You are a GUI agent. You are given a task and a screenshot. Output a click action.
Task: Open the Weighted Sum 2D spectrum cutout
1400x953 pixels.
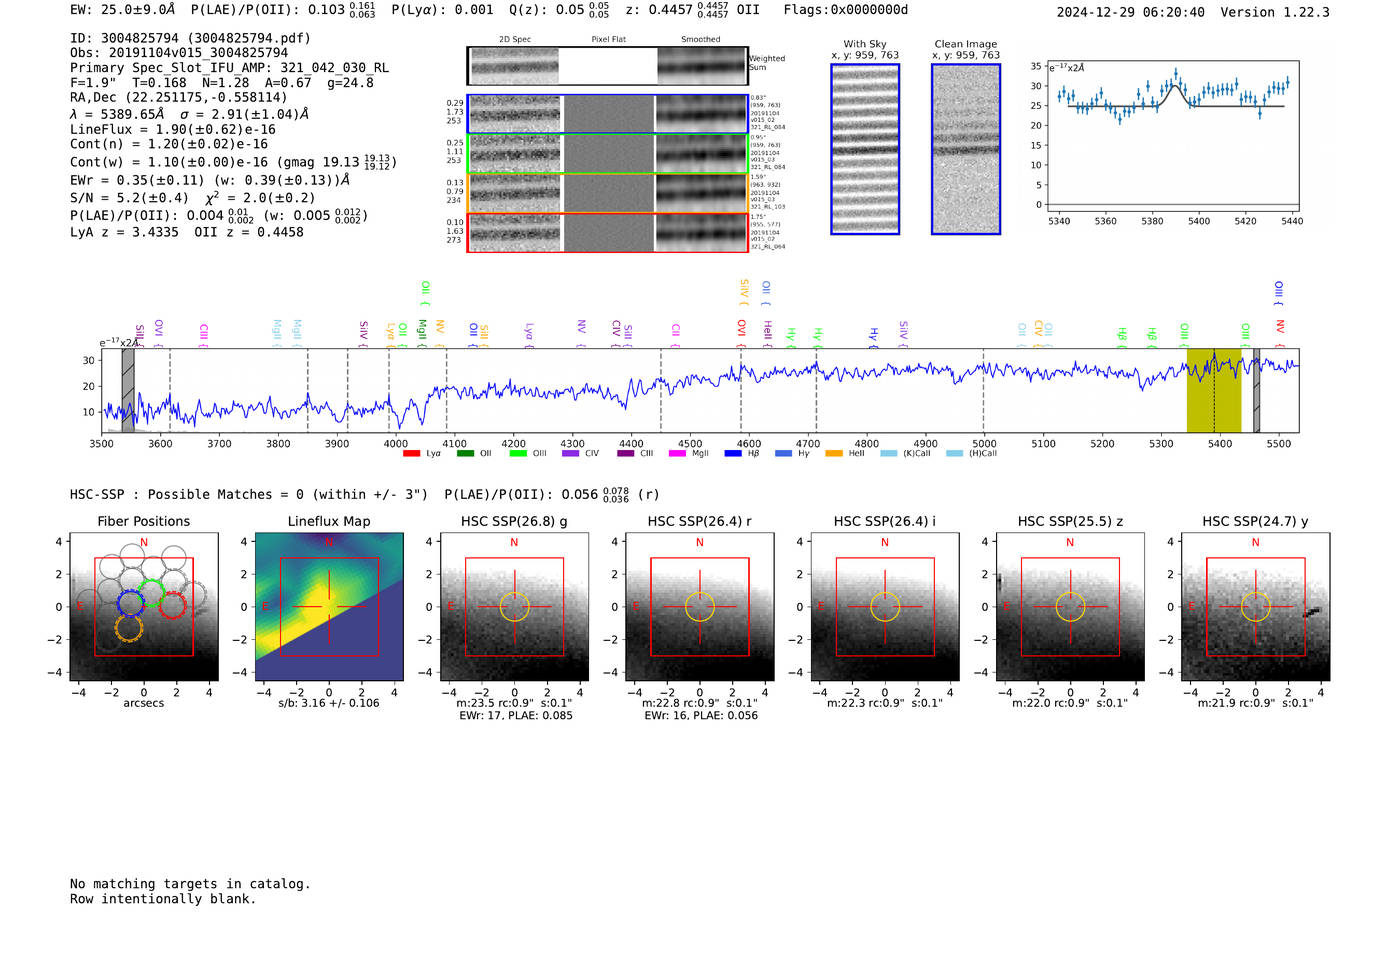tap(607, 66)
